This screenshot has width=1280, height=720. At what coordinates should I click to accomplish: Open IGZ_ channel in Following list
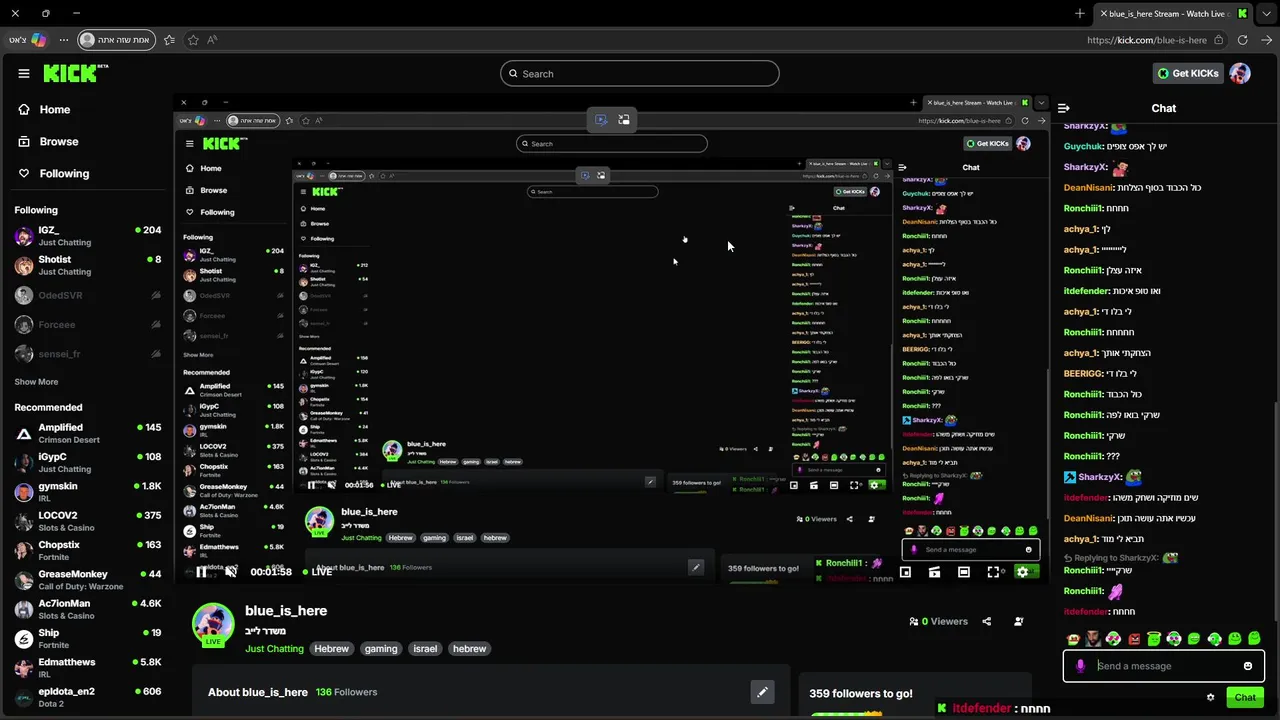[87, 236]
